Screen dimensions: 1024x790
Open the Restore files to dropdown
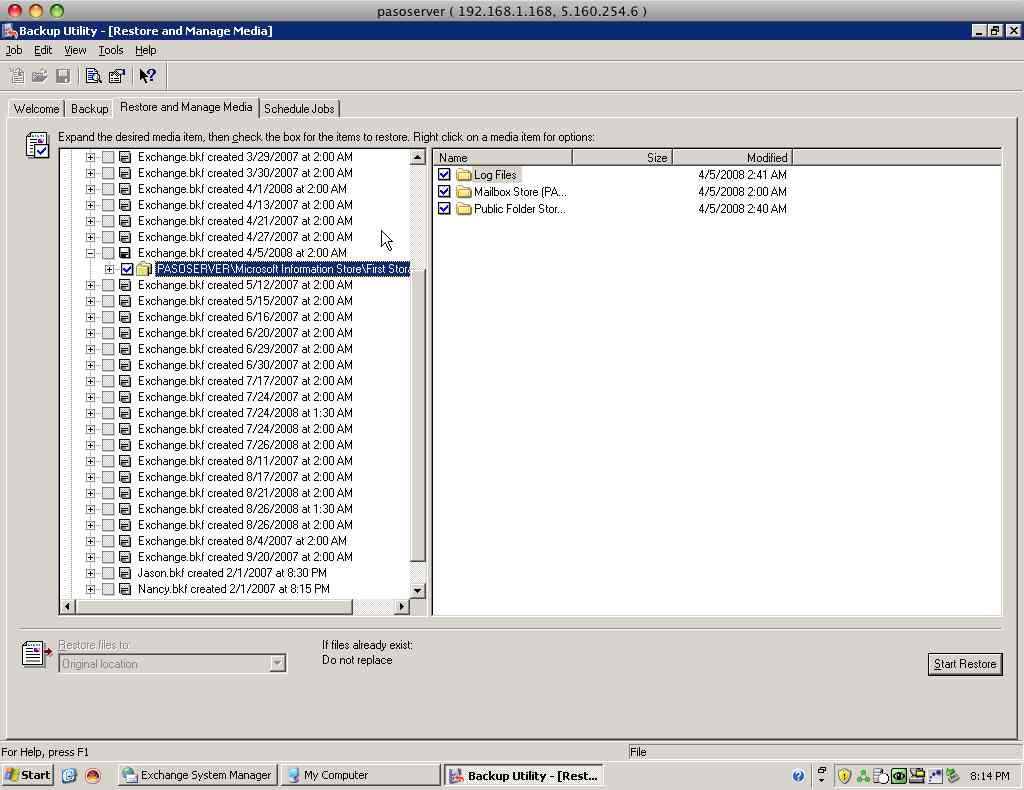[278, 664]
